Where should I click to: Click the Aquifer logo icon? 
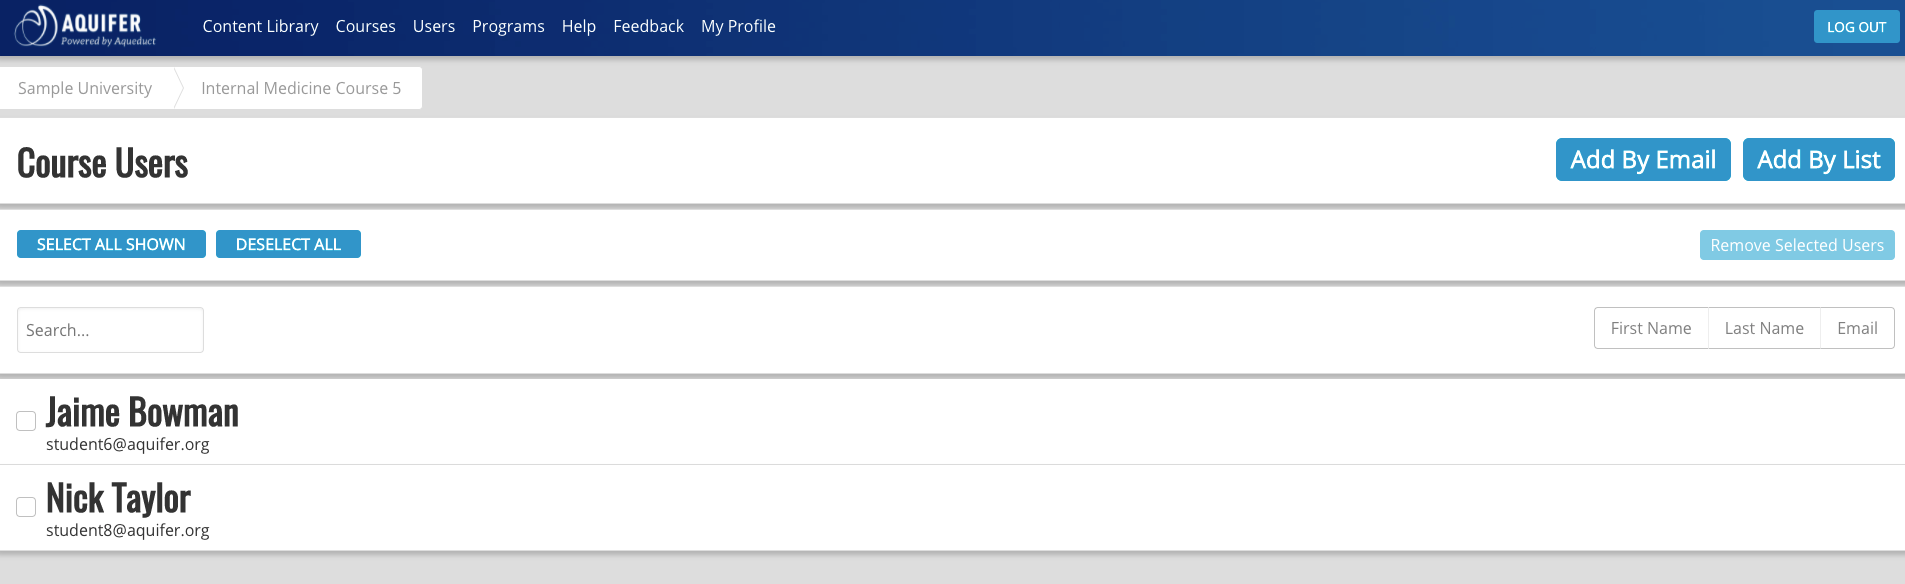36,26
